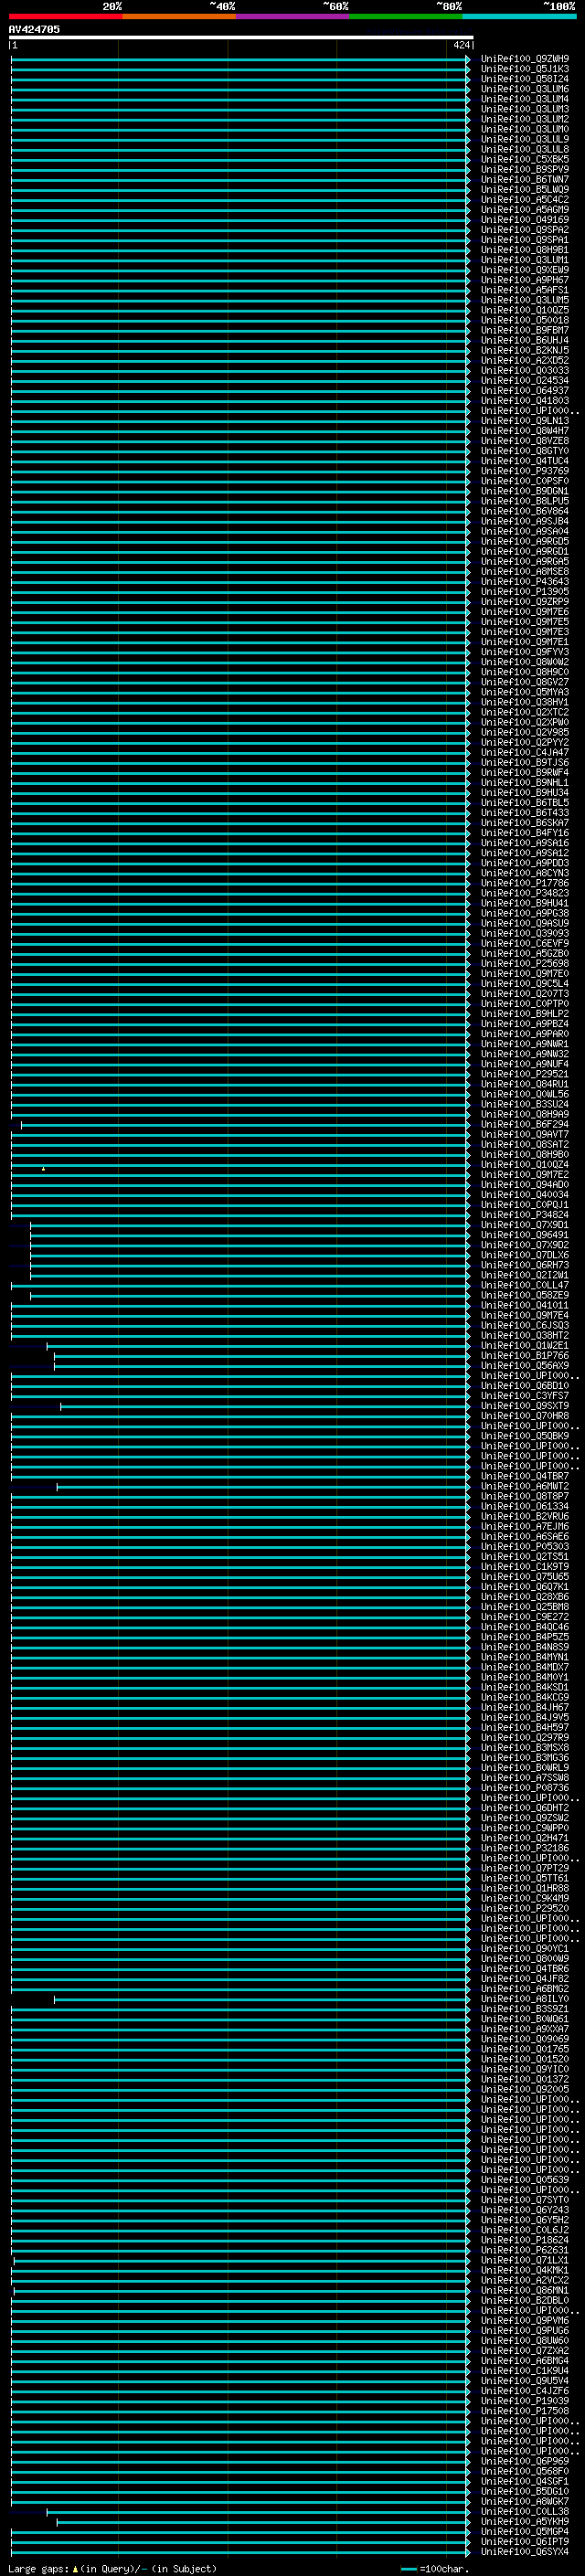Select hit label UniRef100_A8CYN3
585x2576 pixels.
524,873
